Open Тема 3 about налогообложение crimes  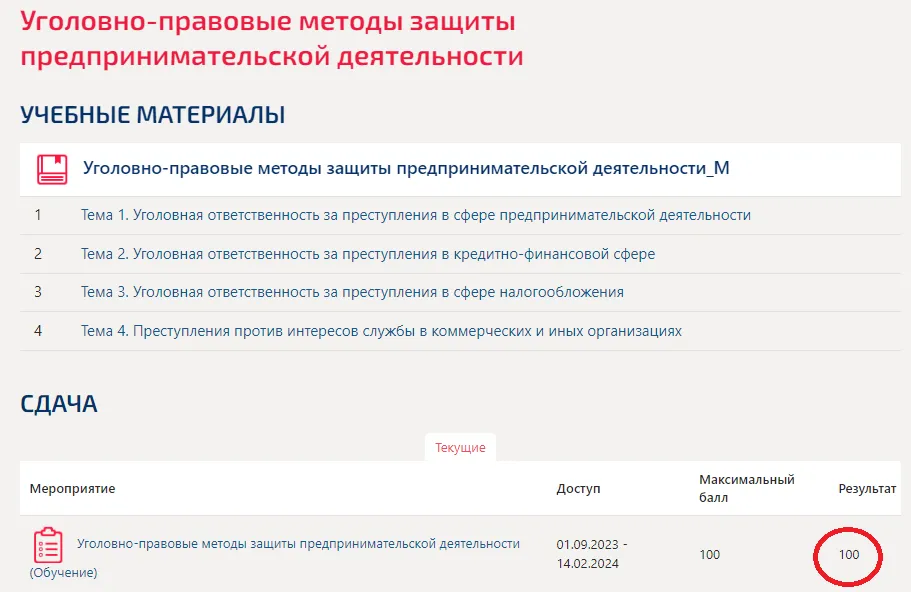352,292
